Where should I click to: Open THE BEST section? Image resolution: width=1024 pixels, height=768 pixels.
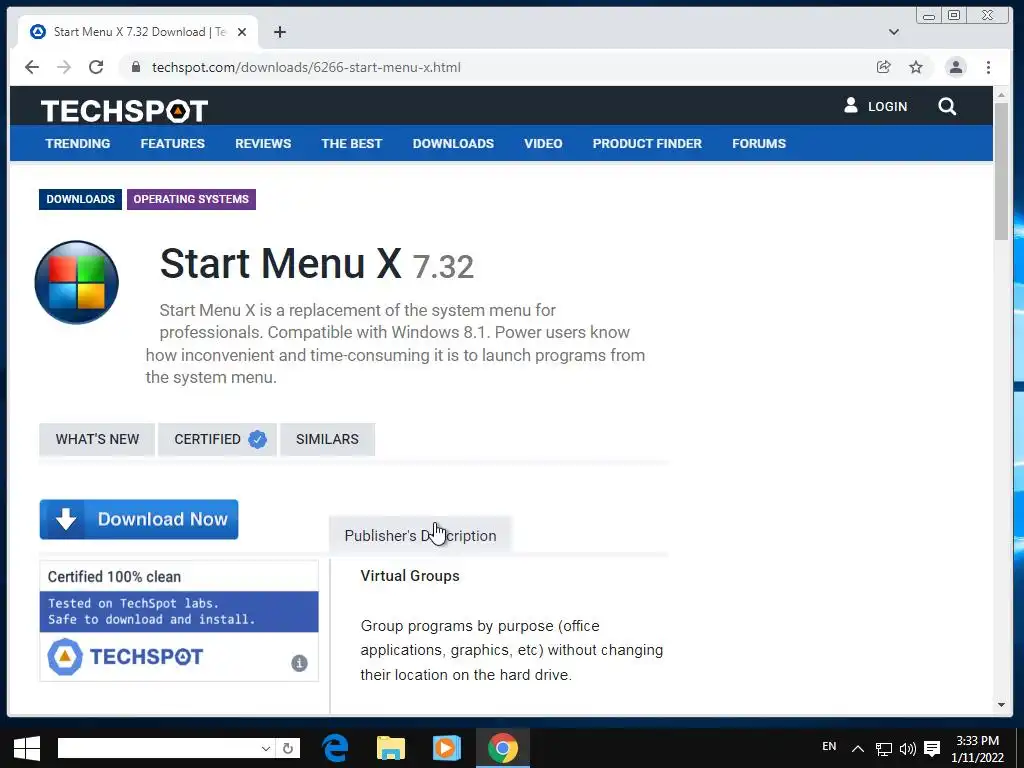[351, 144]
